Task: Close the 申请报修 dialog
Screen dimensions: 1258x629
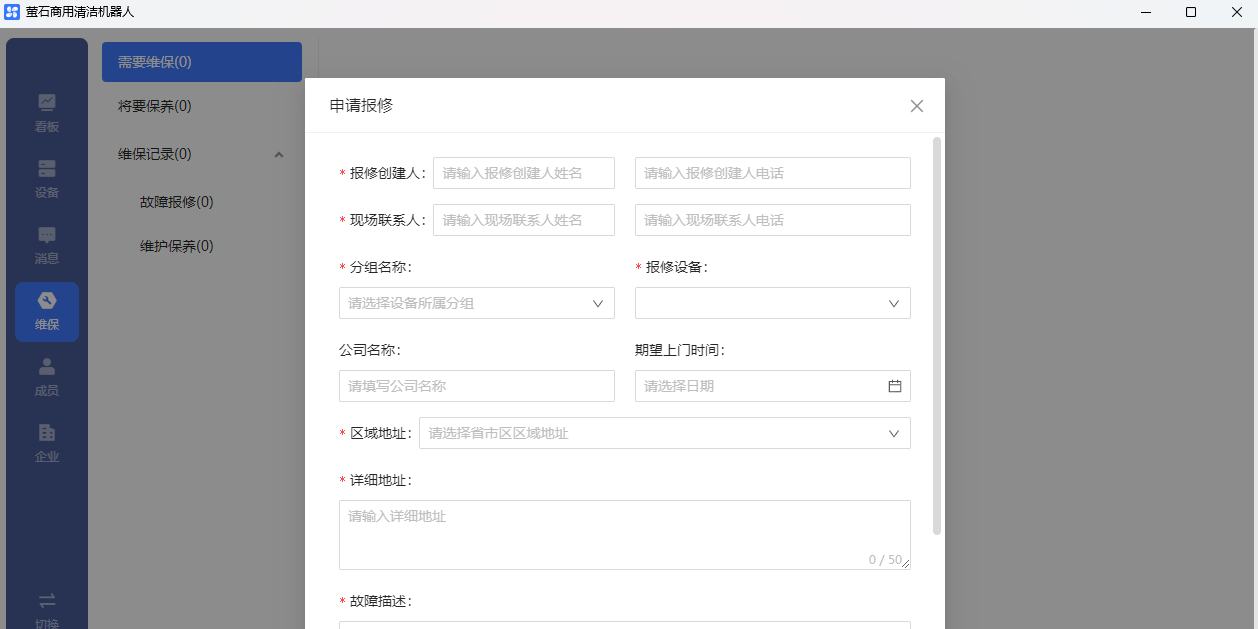Action: pyautogui.click(x=916, y=106)
